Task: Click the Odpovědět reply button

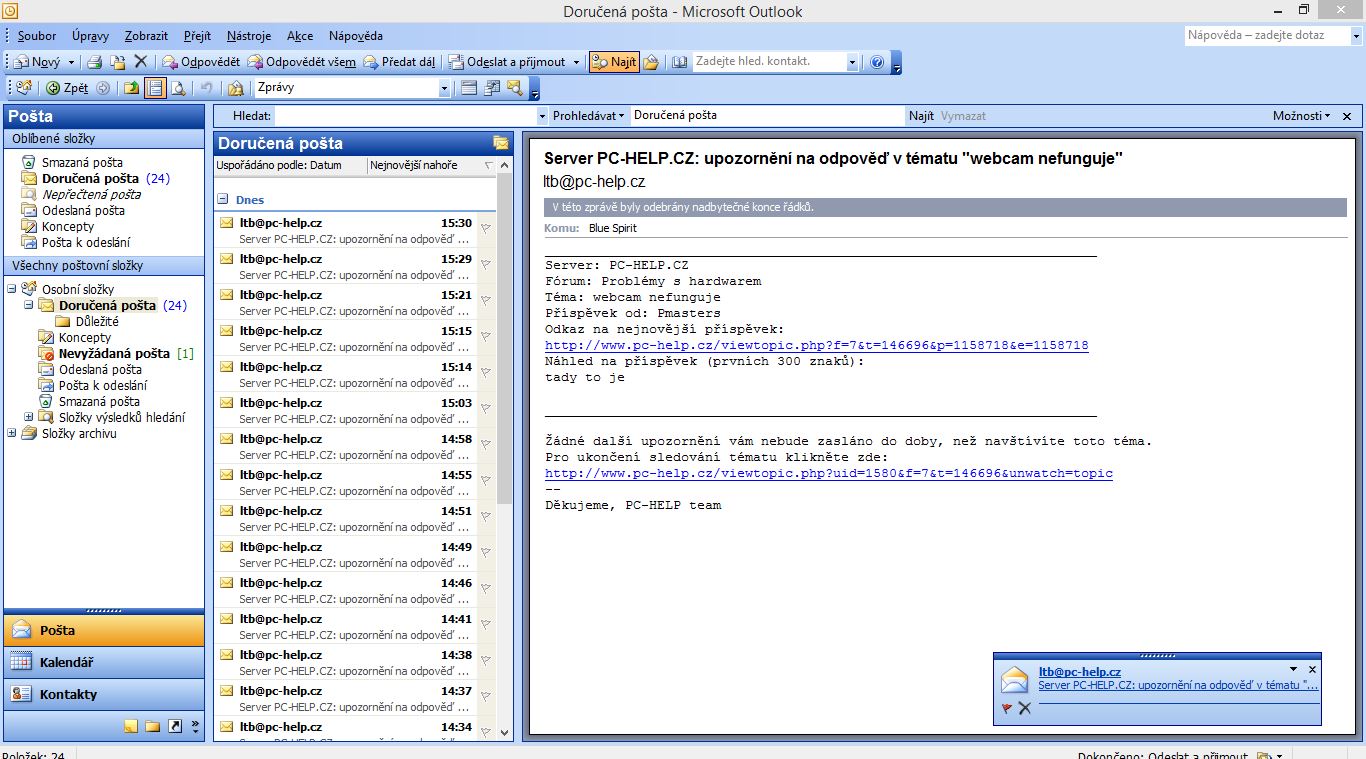Action: click(201, 62)
